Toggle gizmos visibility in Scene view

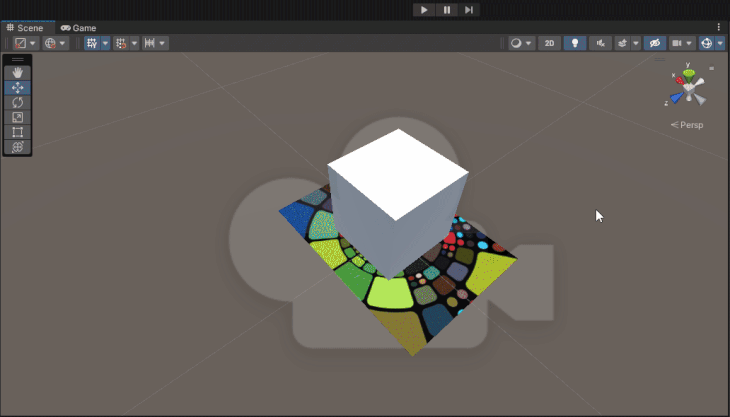[x=707, y=43]
